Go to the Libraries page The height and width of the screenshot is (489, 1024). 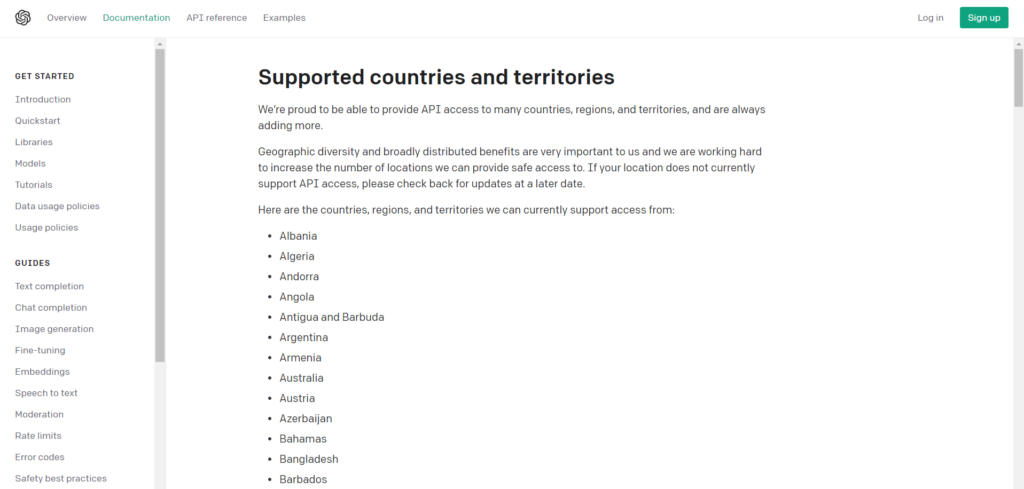point(34,142)
